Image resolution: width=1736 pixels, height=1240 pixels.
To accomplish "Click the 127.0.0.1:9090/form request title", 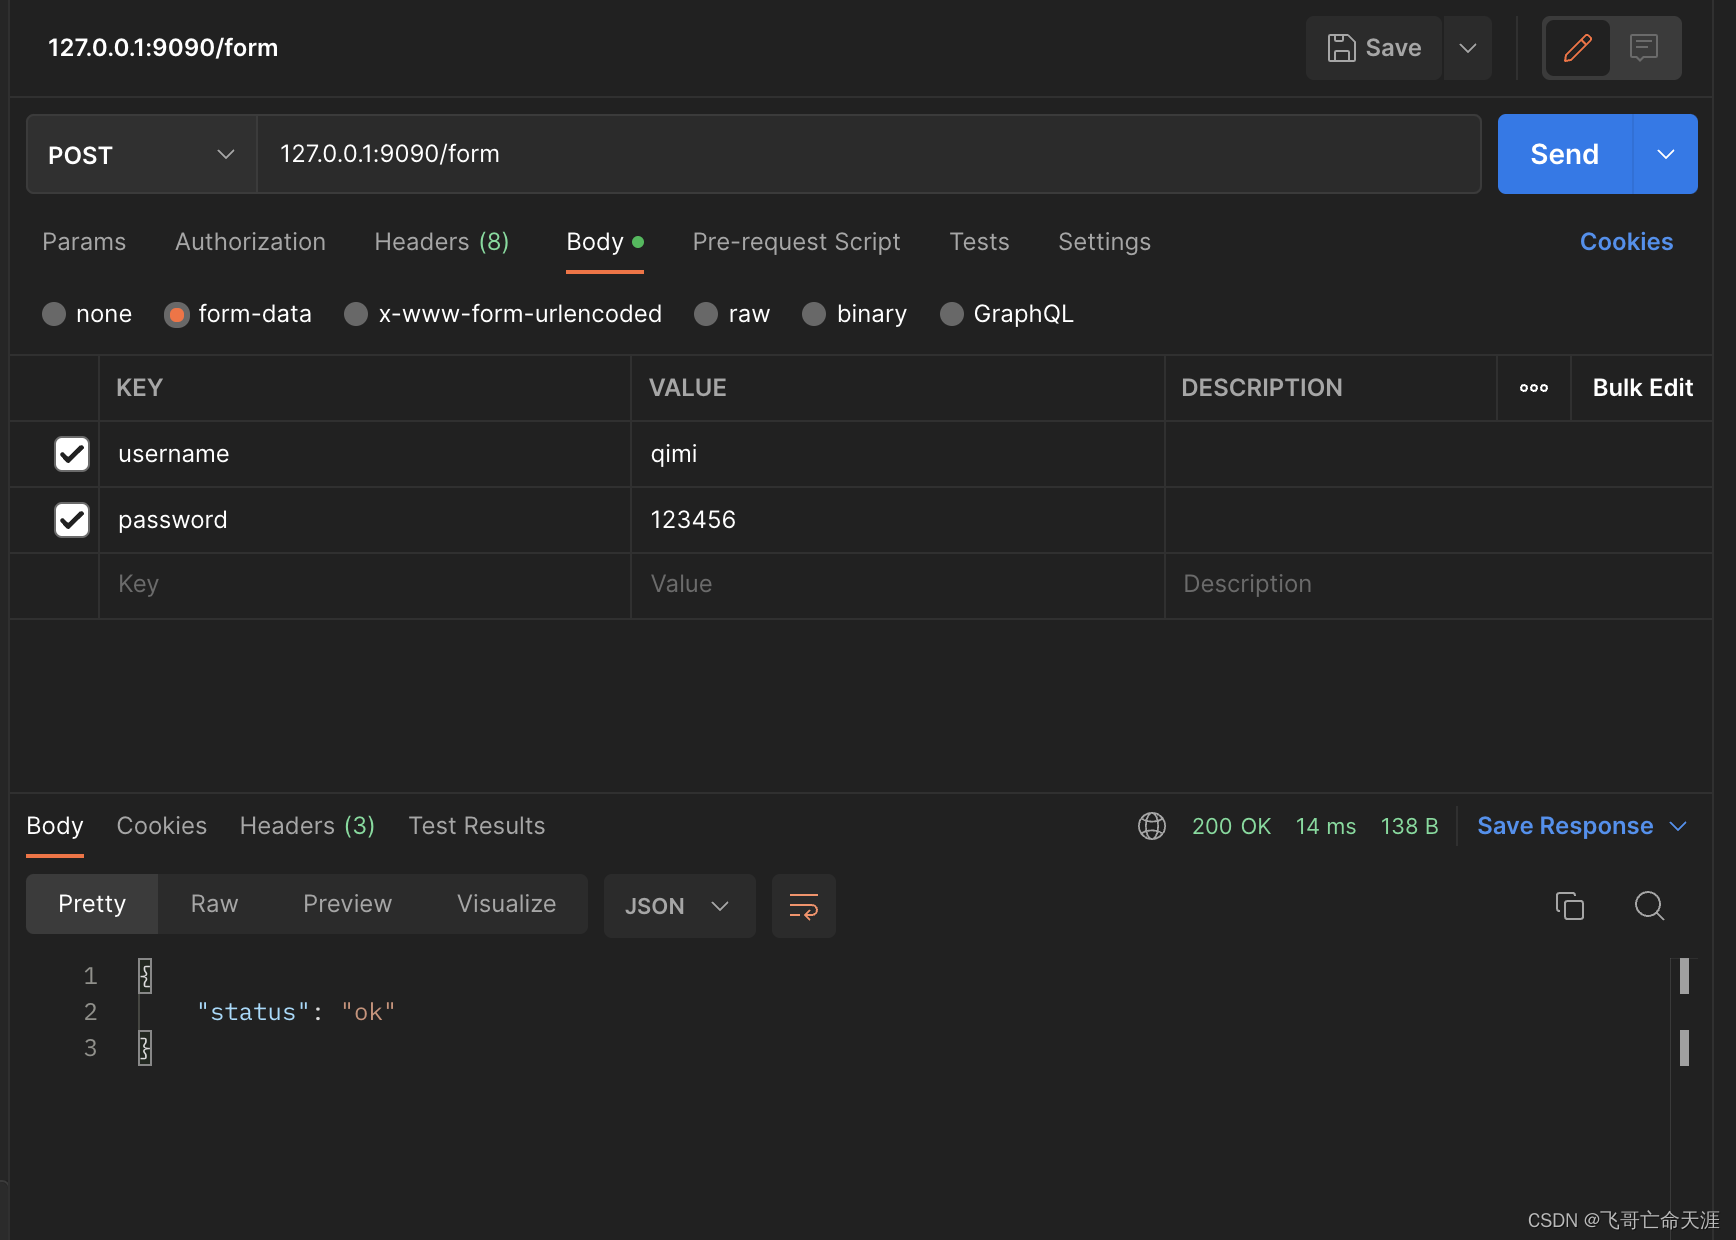I will pos(163,48).
